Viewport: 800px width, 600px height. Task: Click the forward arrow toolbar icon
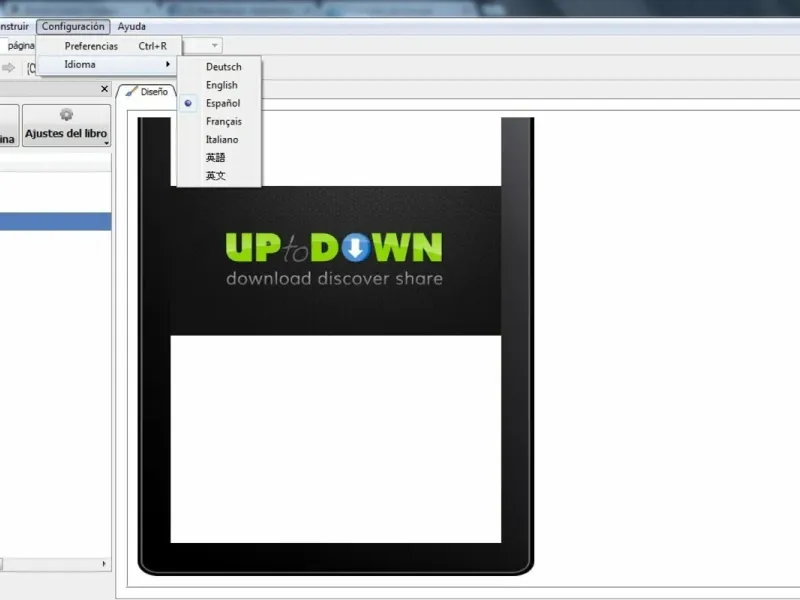(x=8, y=67)
